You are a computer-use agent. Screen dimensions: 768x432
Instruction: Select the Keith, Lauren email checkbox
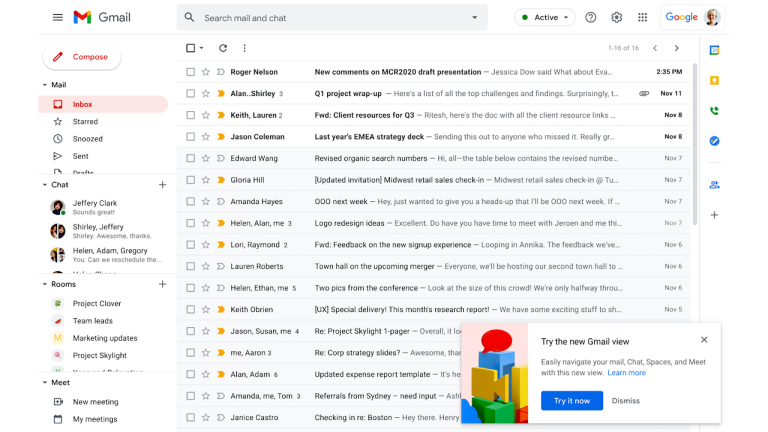(191, 115)
